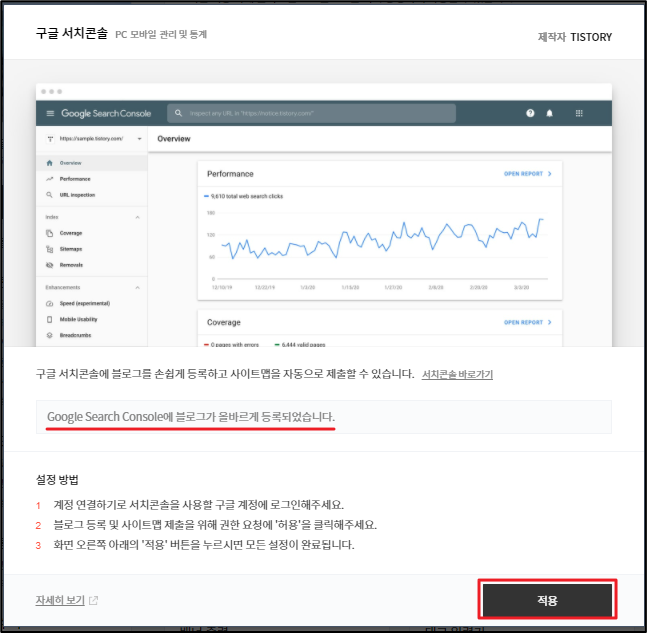The width and height of the screenshot is (647, 633).
Task: Click setup step "화면 오른쪽 아래의 '적용'…"
Action: [x=204, y=545]
